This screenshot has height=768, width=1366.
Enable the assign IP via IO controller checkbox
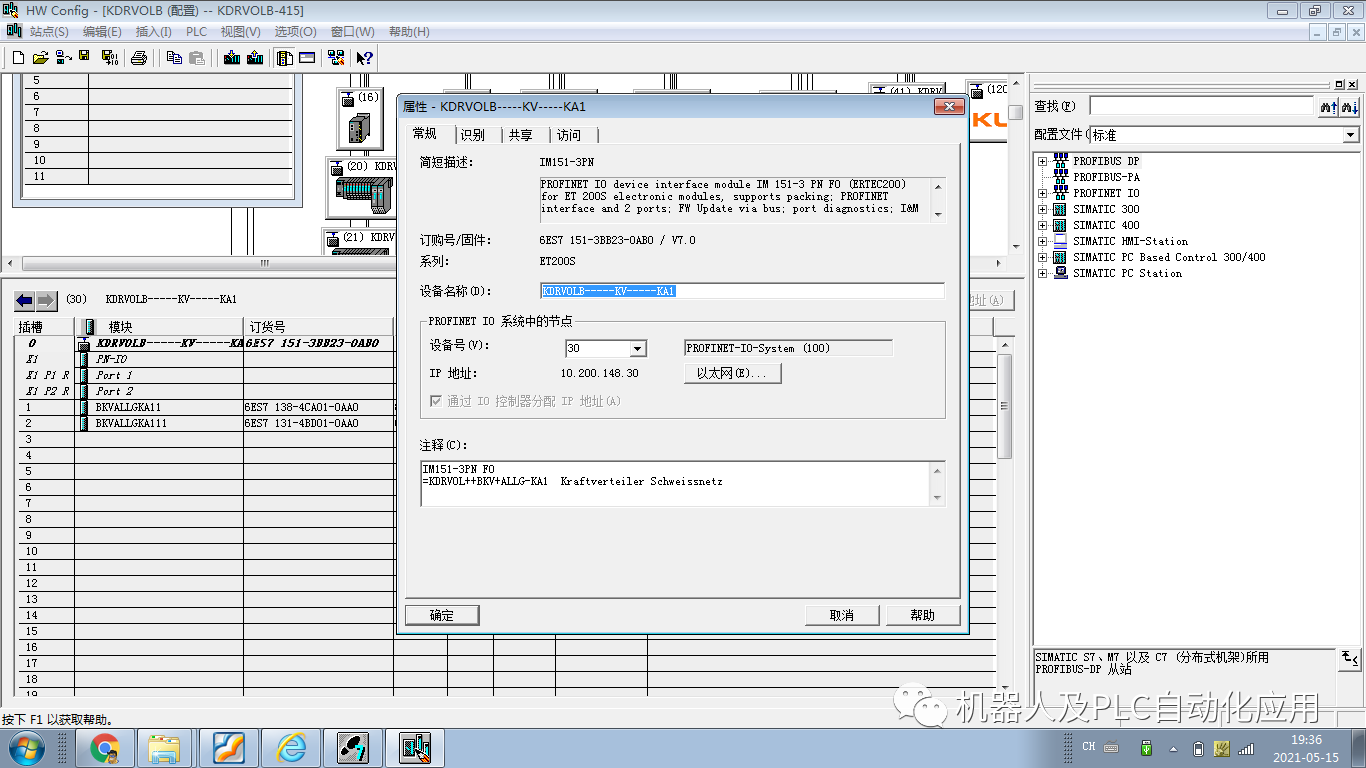pyautogui.click(x=437, y=401)
